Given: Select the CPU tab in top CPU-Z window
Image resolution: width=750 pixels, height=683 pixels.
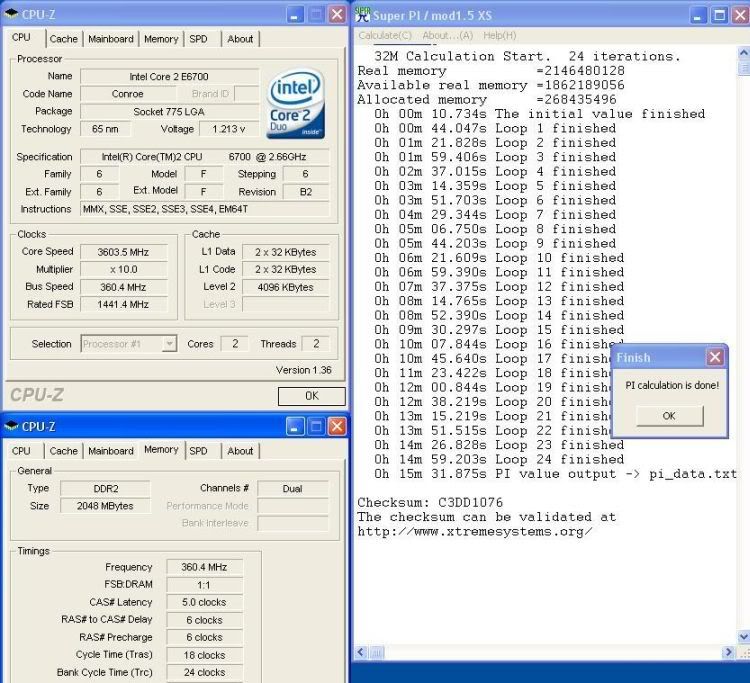Looking at the screenshot, I should 22,37.
